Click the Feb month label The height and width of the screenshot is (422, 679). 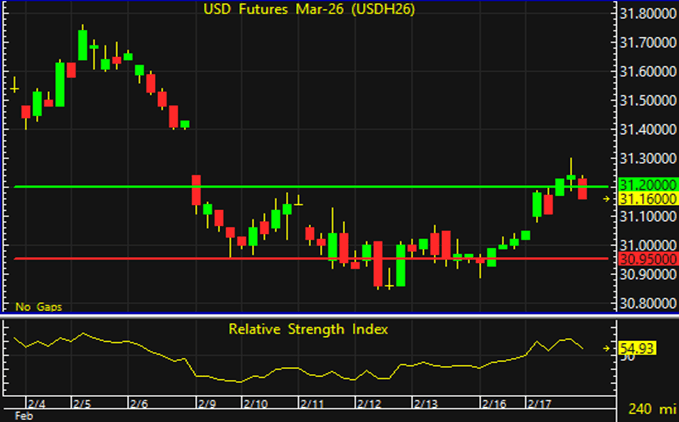tap(22, 413)
